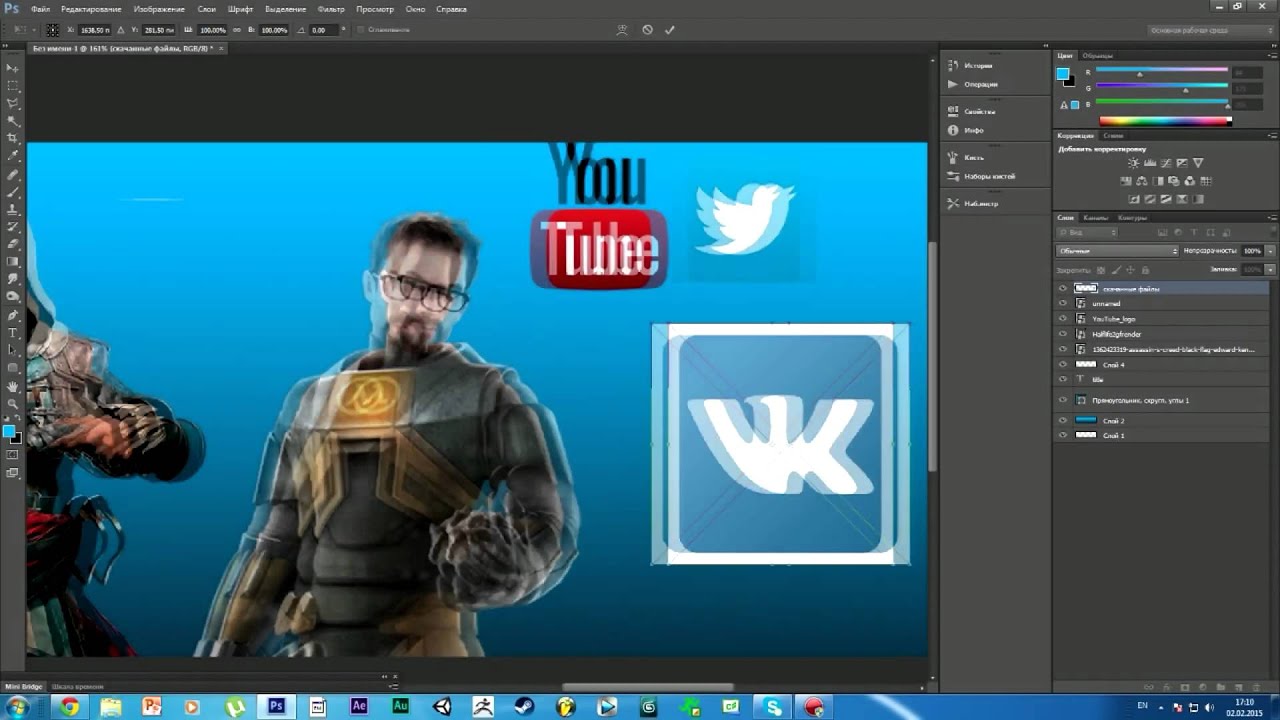Viewport: 1280px width, 720px height.
Task: Hide the 'Слой 1' layer
Action: pos(1063,436)
